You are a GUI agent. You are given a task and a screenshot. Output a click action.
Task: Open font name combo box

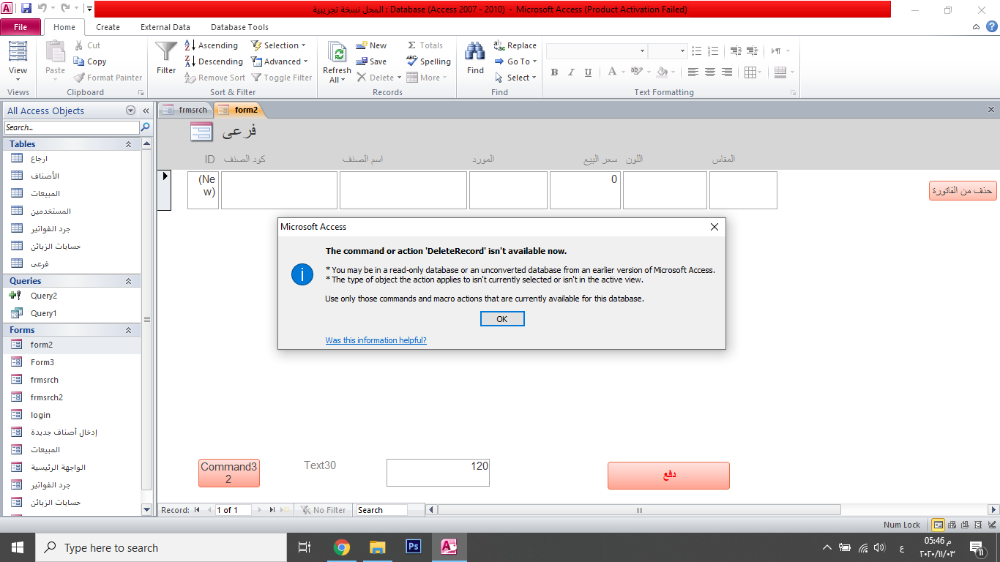click(x=596, y=51)
